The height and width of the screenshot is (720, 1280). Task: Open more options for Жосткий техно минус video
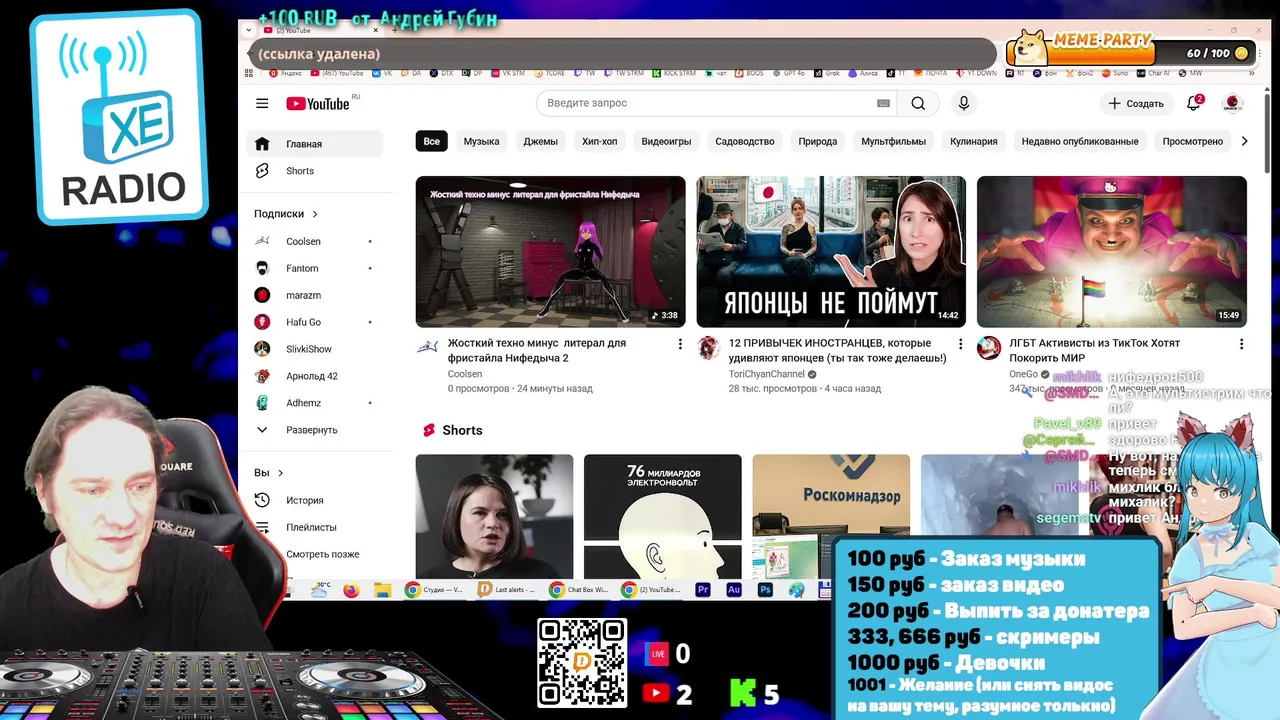[680, 344]
